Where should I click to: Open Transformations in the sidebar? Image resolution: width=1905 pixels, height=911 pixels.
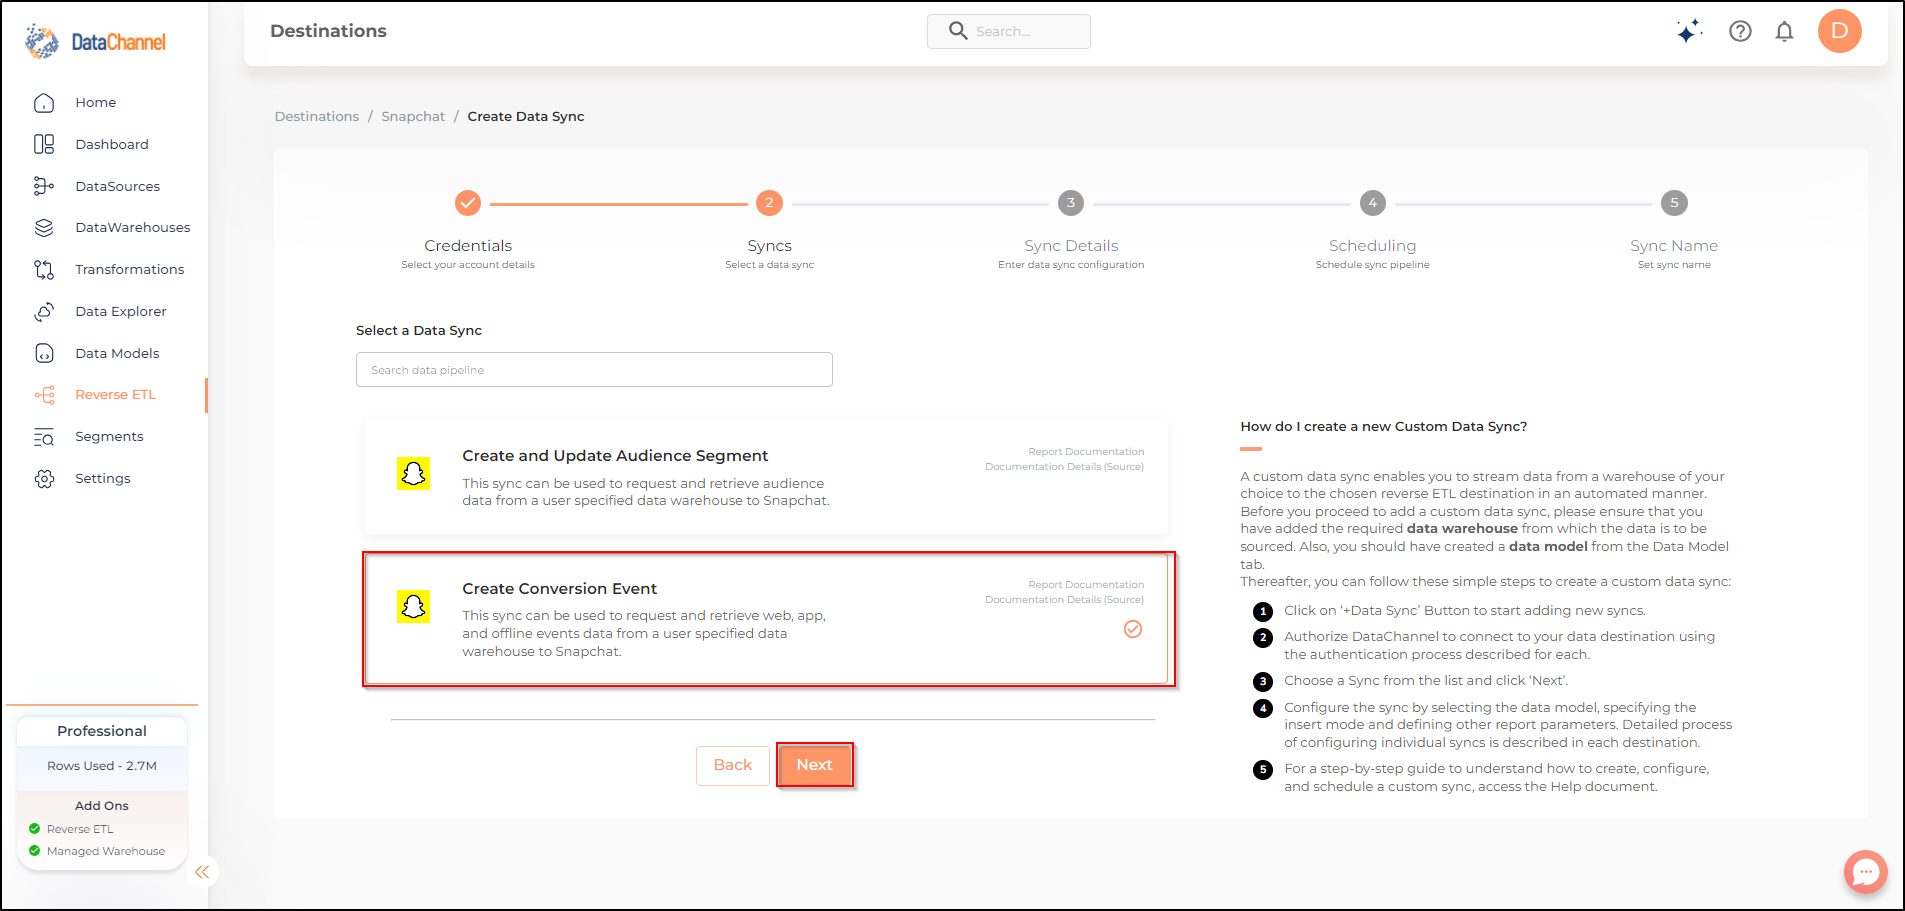pos(129,270)
